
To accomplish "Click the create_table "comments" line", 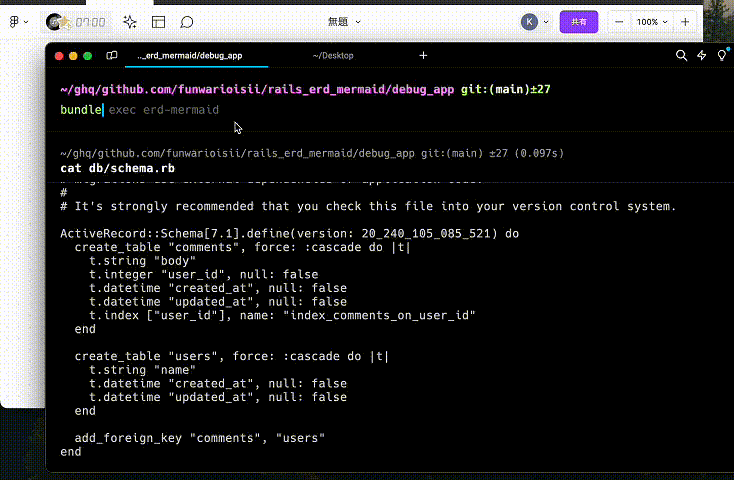I will click(242, 247).
